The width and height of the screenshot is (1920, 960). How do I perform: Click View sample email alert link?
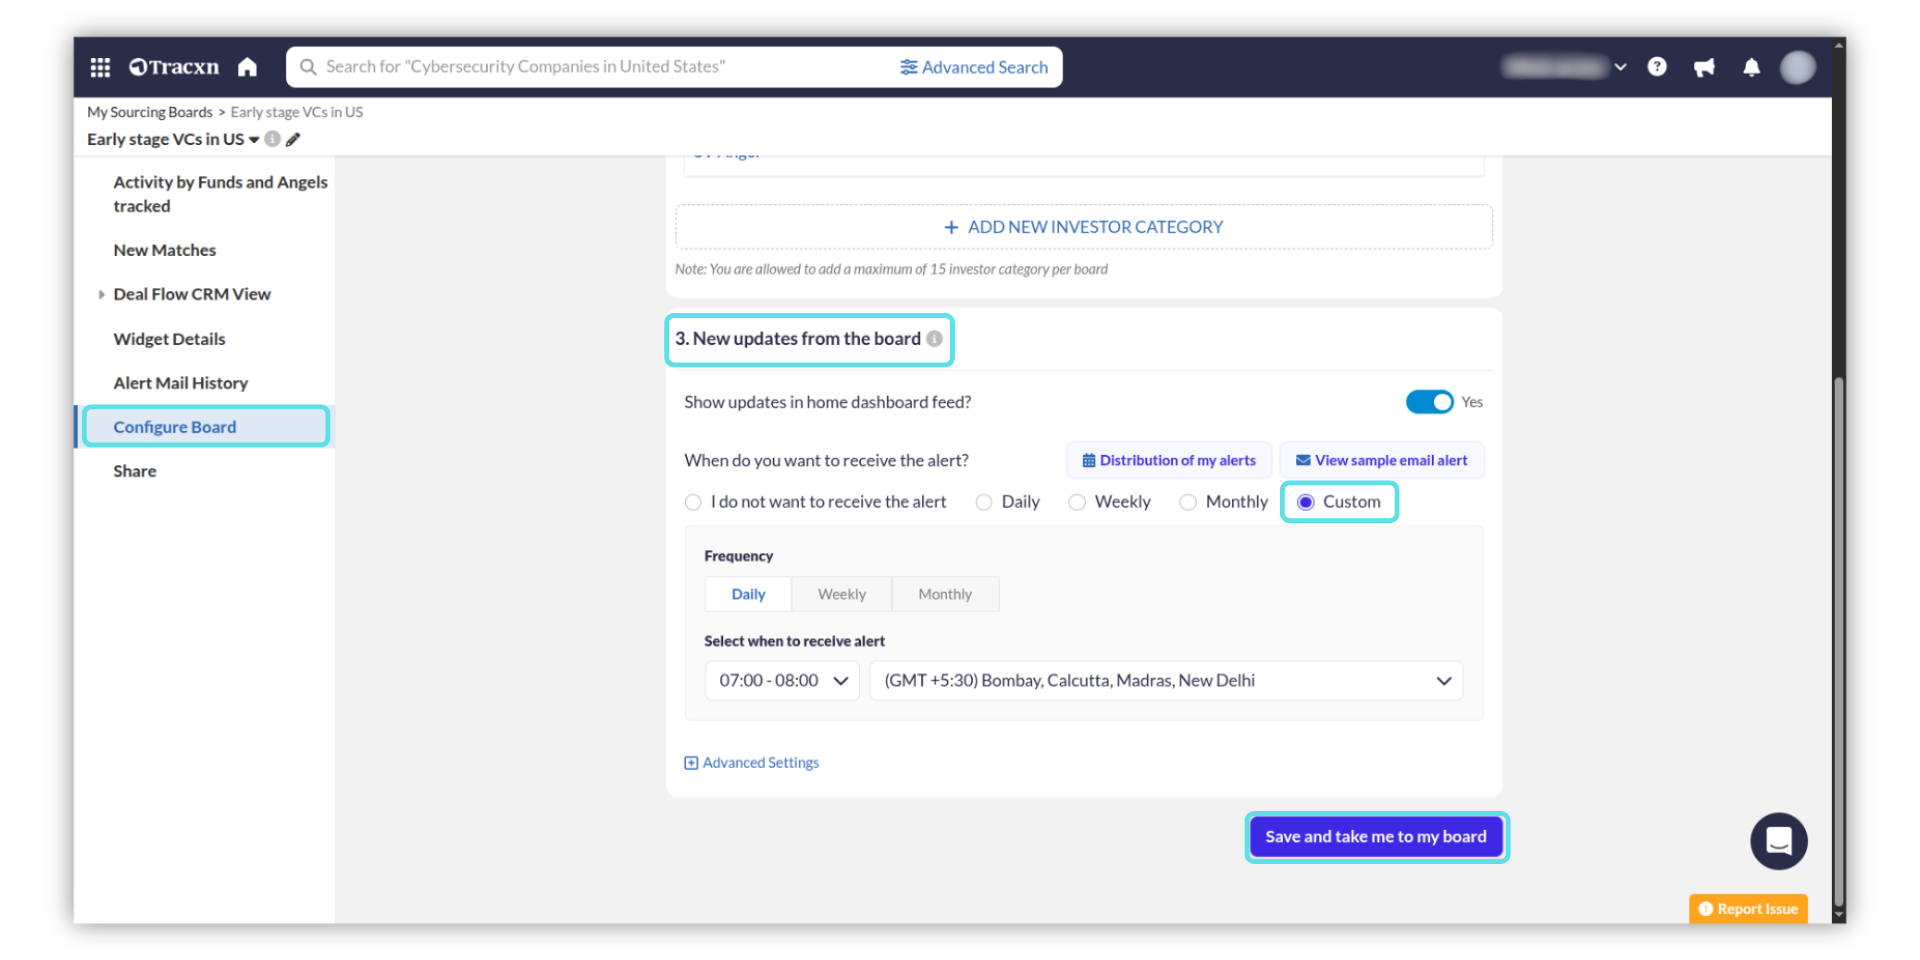(x=1381, y=461)
